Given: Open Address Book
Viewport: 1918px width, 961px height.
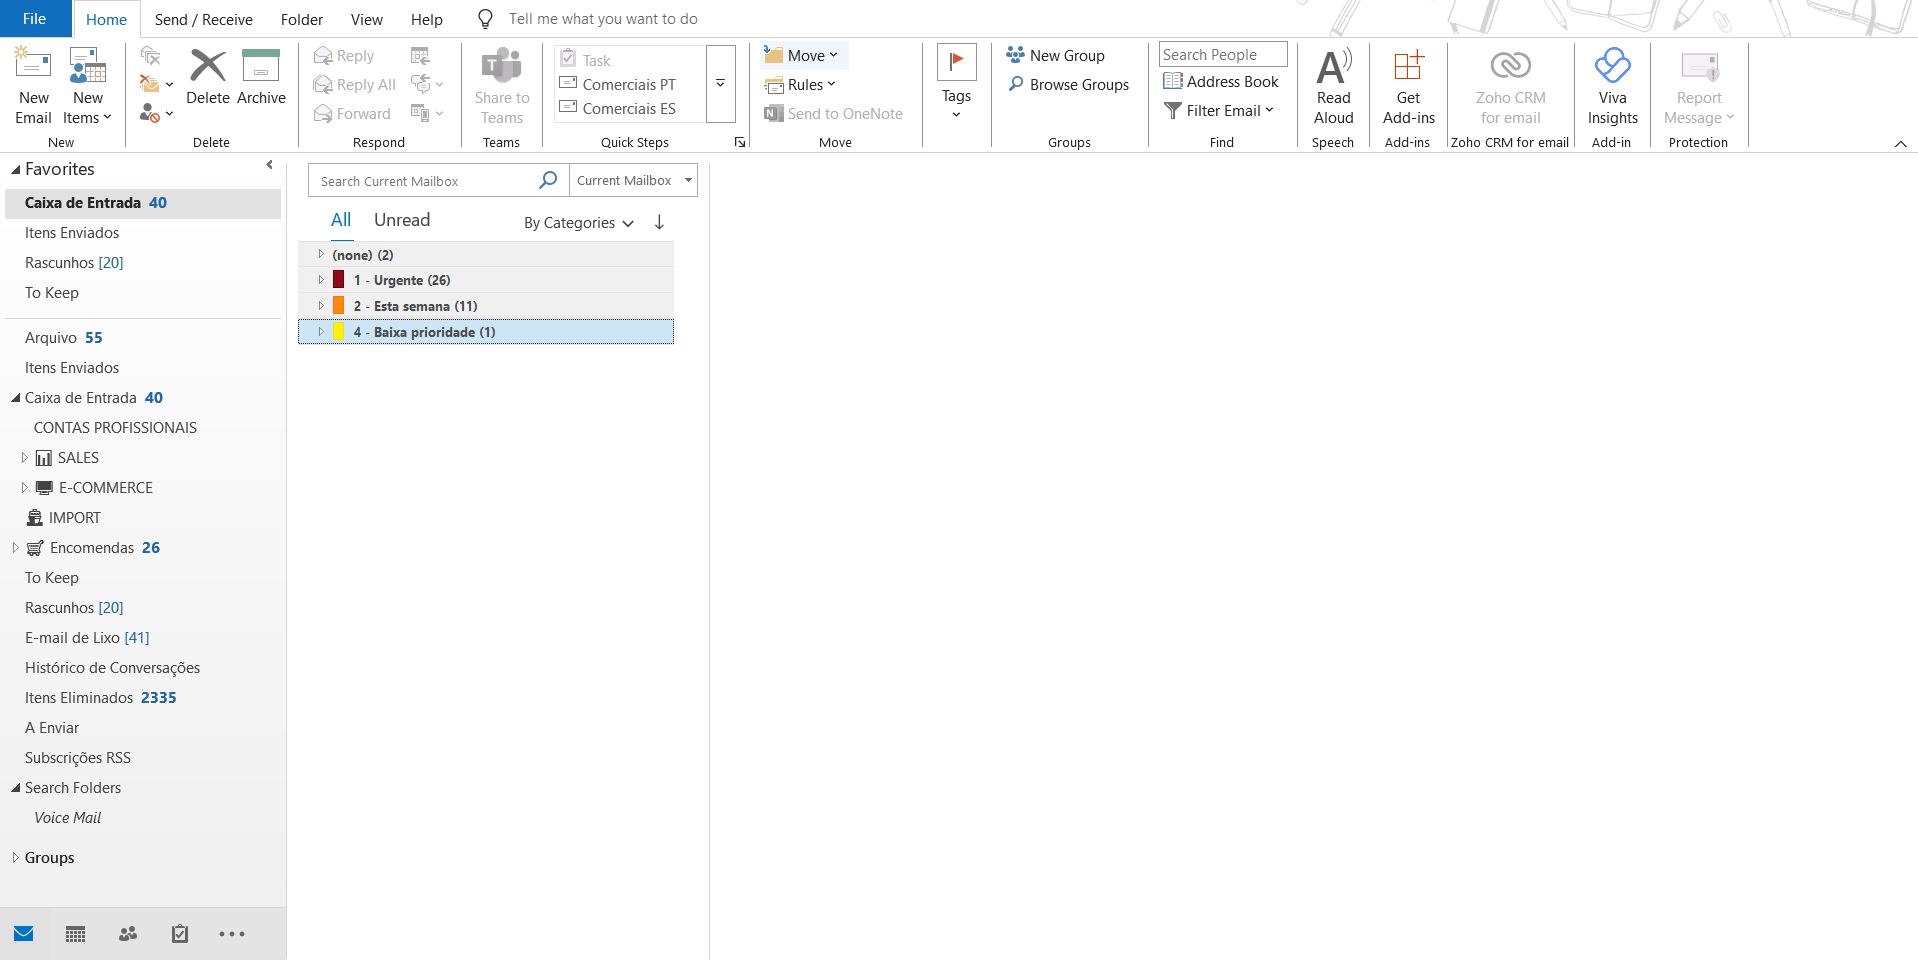Looking at the screenshot, I should tap(1221, 82).
